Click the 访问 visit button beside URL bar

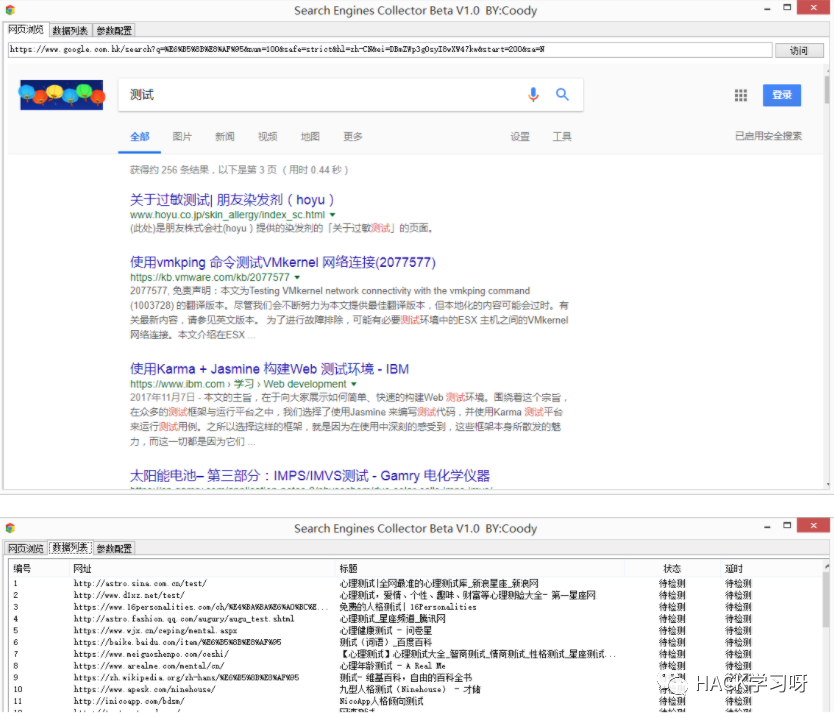(799, 51)
